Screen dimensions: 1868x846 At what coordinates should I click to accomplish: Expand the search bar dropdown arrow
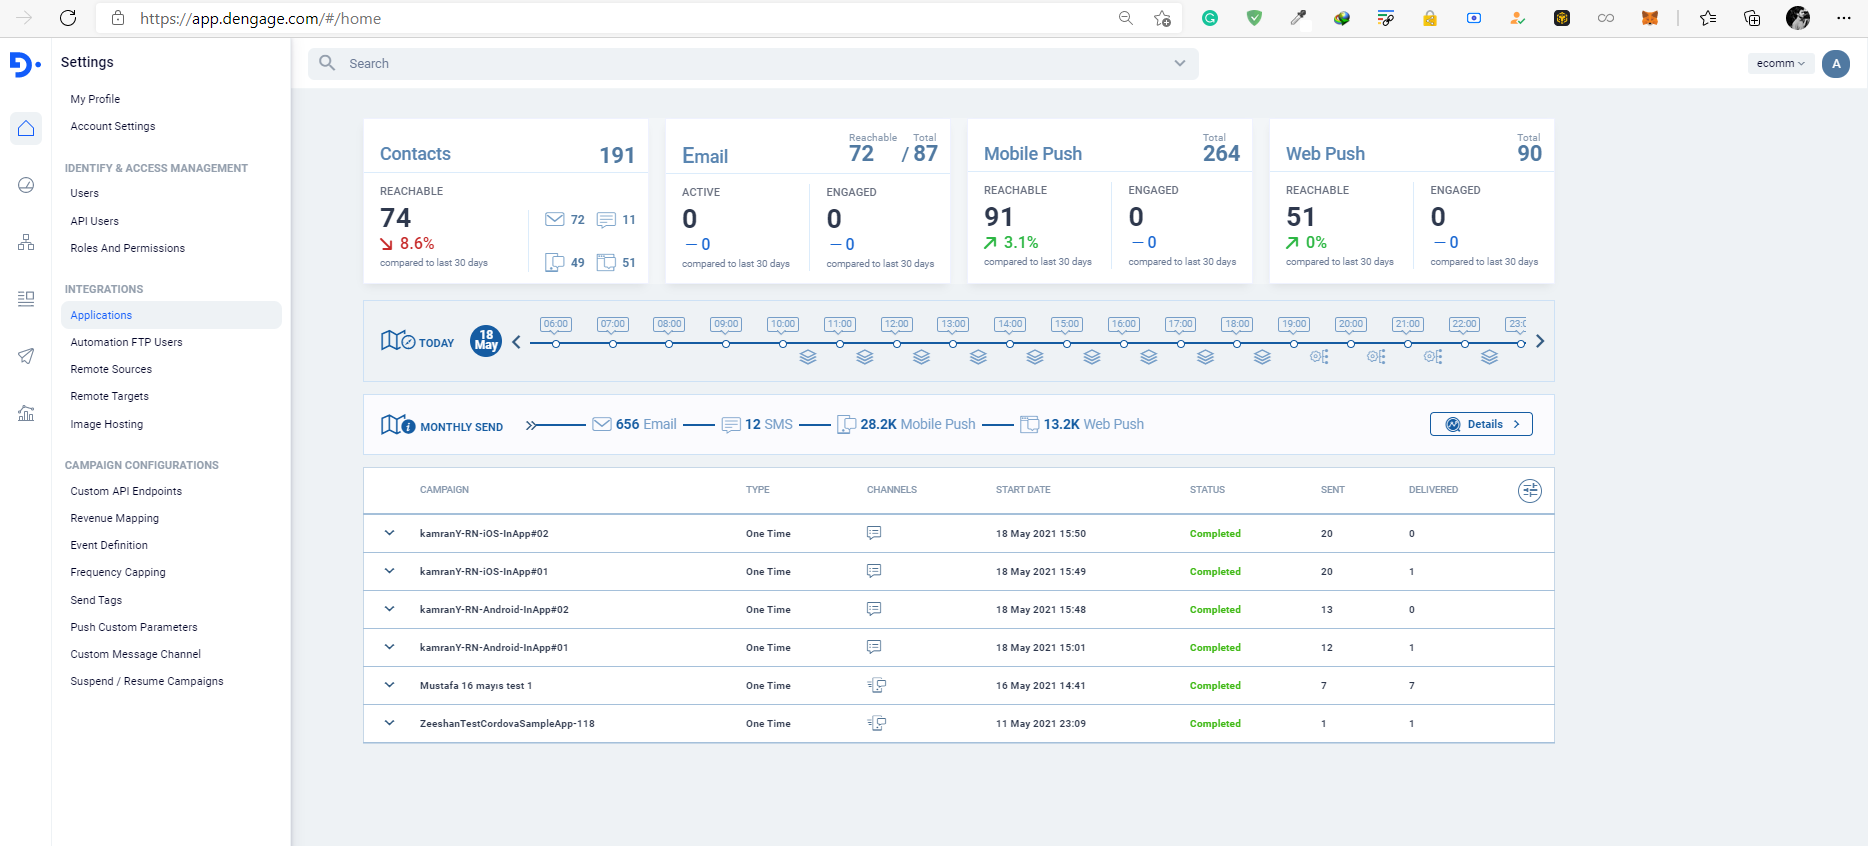click(1180, 63)
